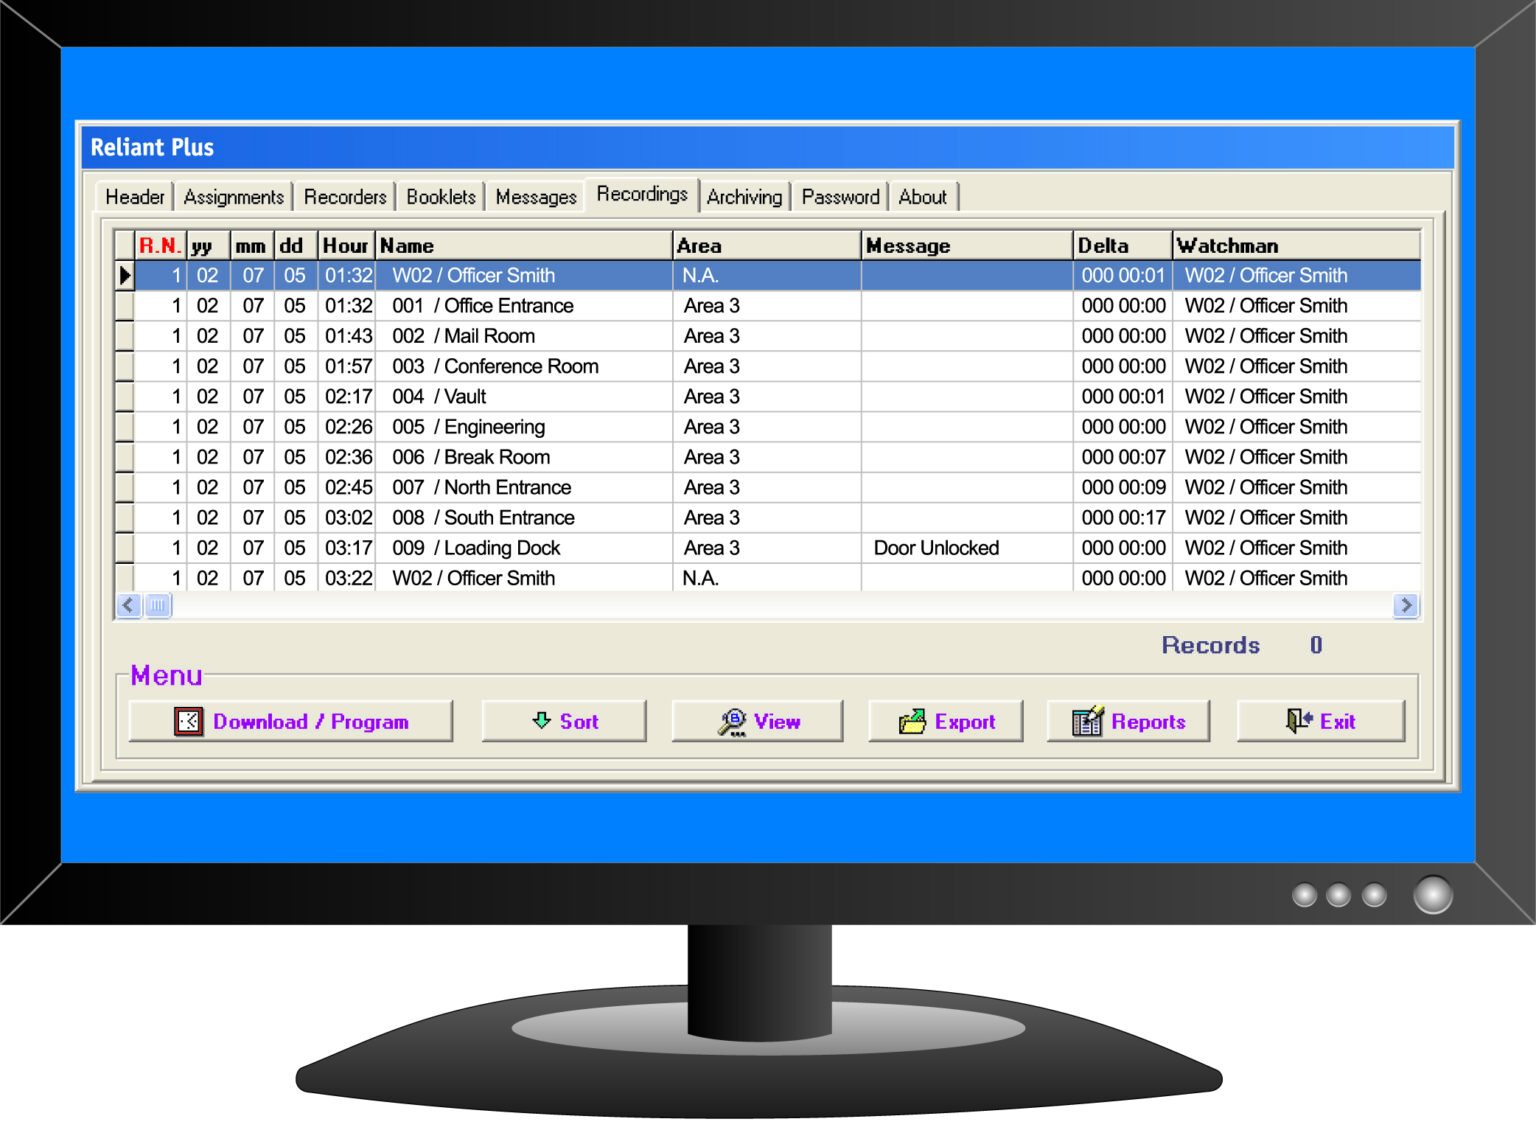Click the Exit door icon
Image resolution: width=1536 pixels, height=1130 pixels.
point(1298,720)
